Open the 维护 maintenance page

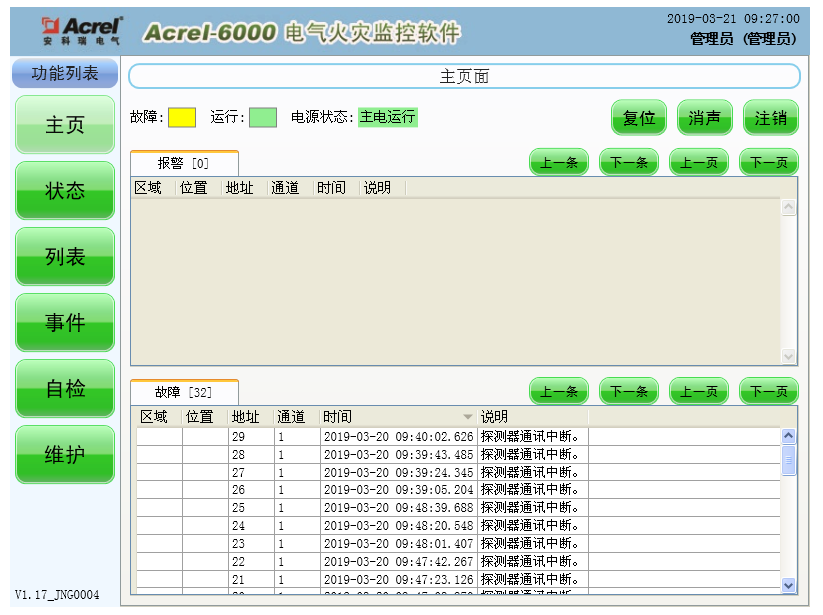coord(65,455)
